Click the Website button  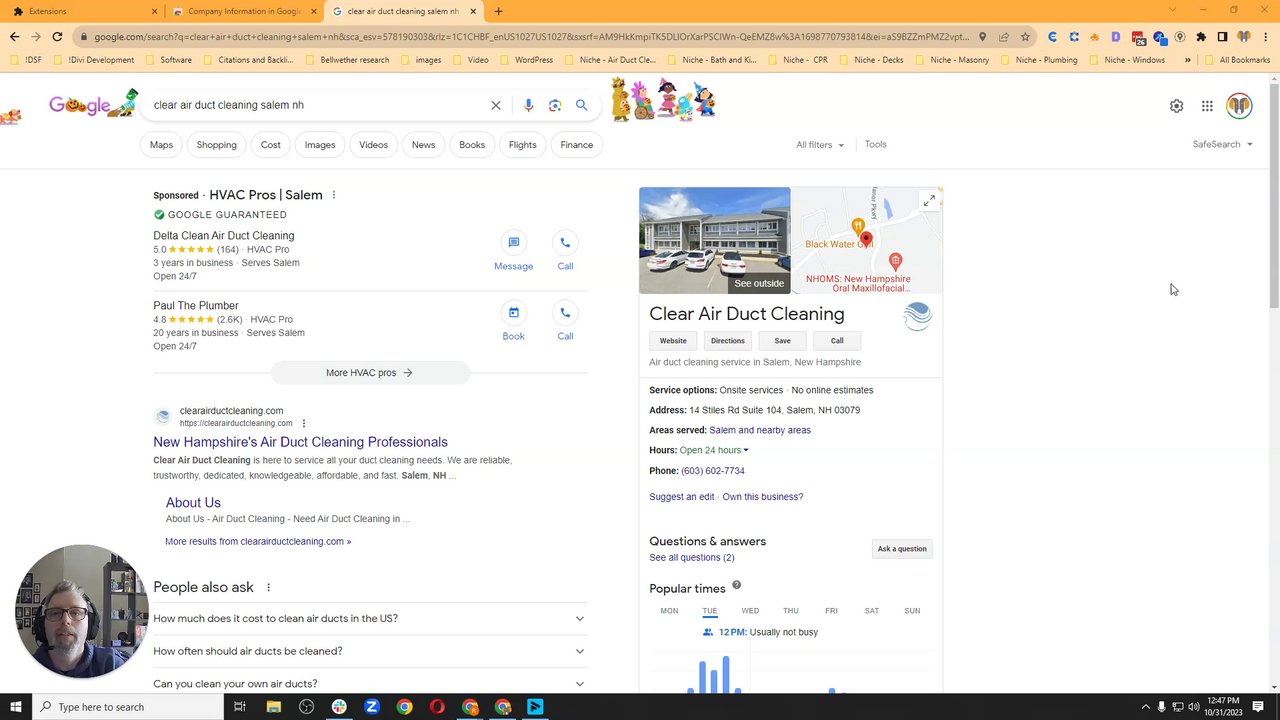click(673, 341)
